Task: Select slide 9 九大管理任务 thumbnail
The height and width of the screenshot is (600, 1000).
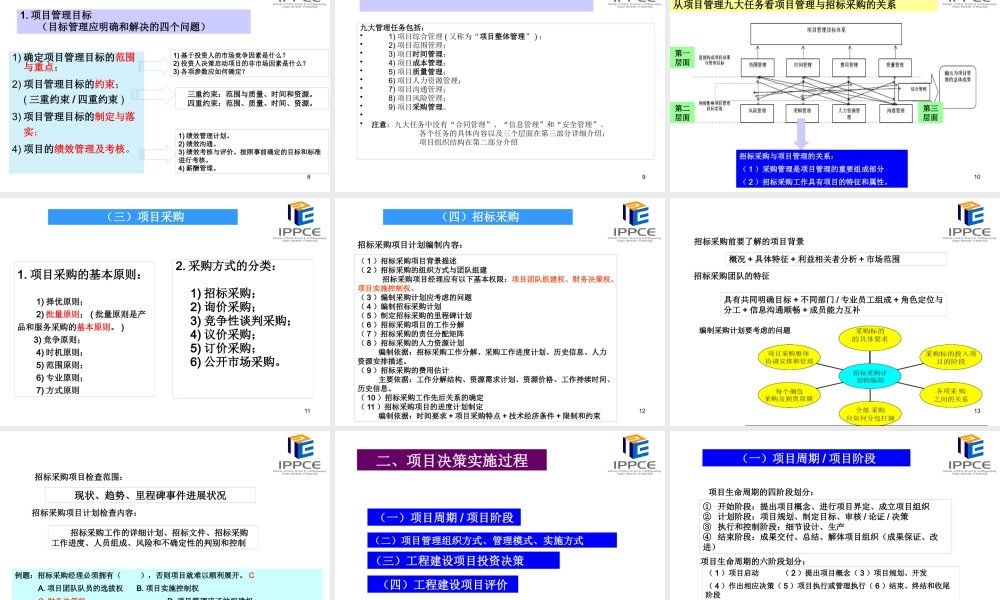Action: coord(500,94)
